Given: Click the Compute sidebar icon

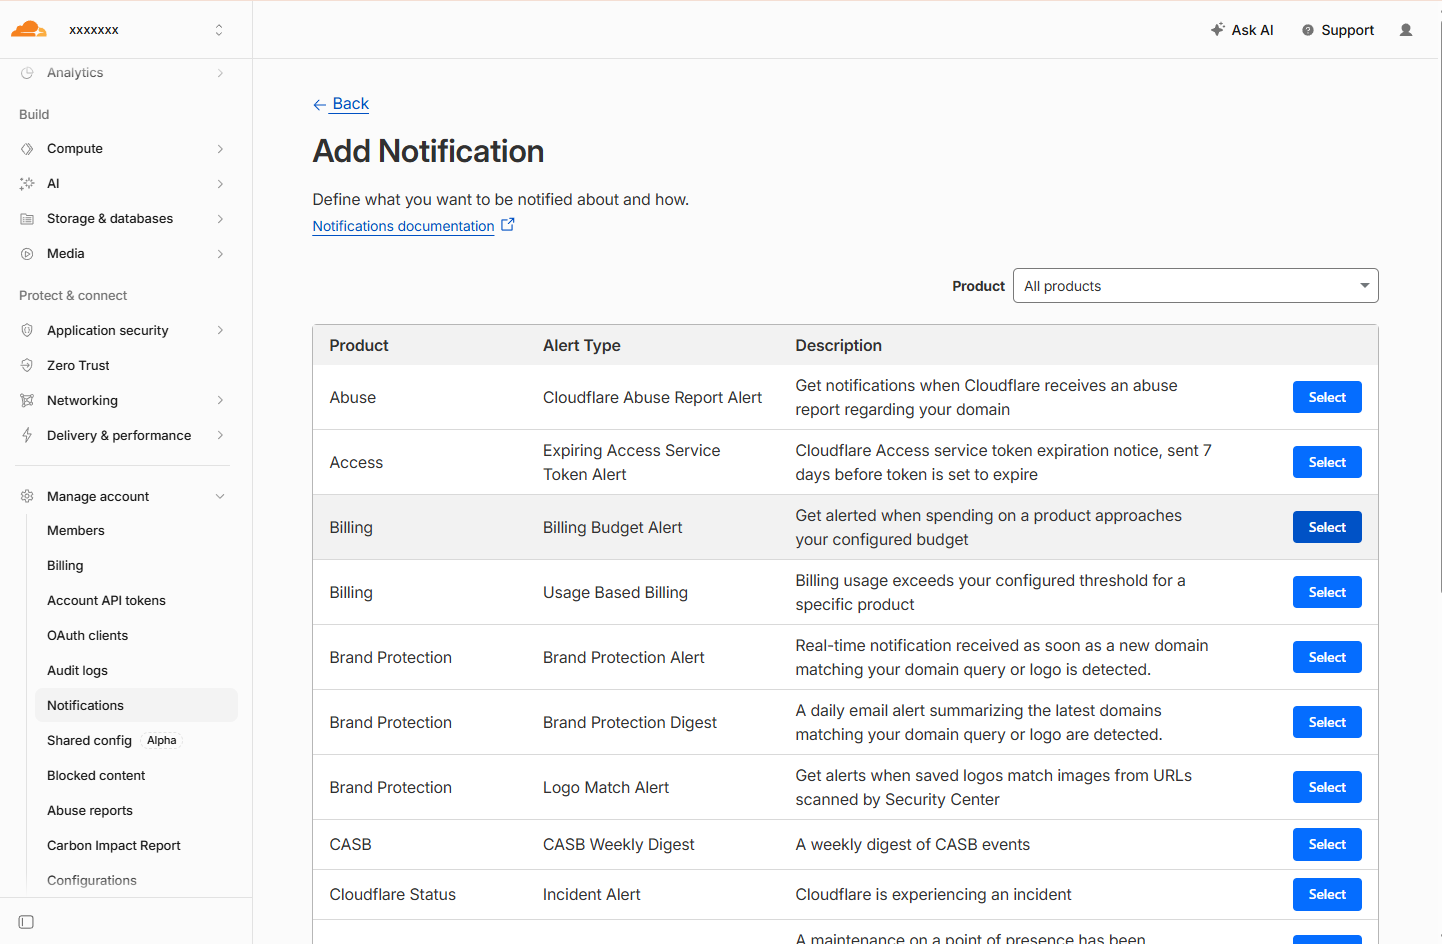Looking at the screenshot, I should (x=27, y=149).
